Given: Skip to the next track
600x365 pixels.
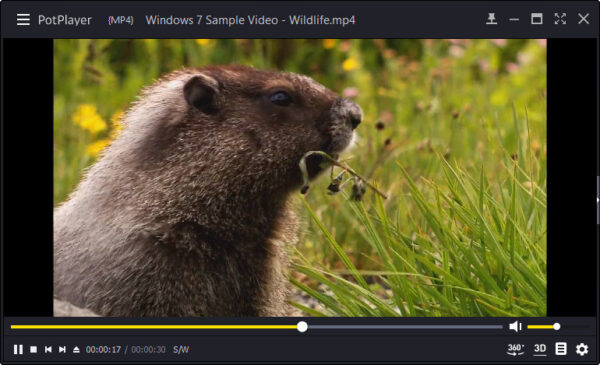Looking at the screenshot, I should pos(62,349).
